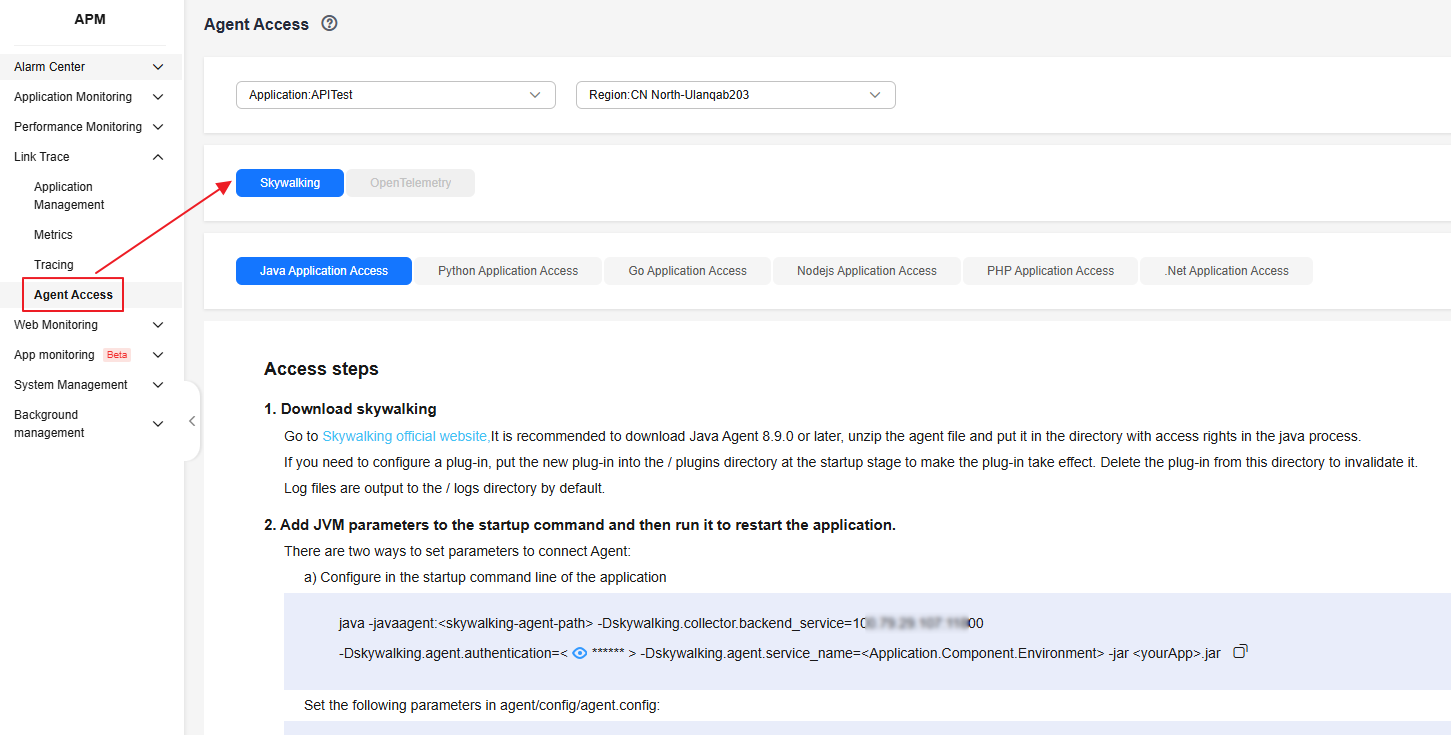Viewport: 1451px width, 735px height.
Task: Expand Alarm Center menu
Action: click(x=92, y=67)
